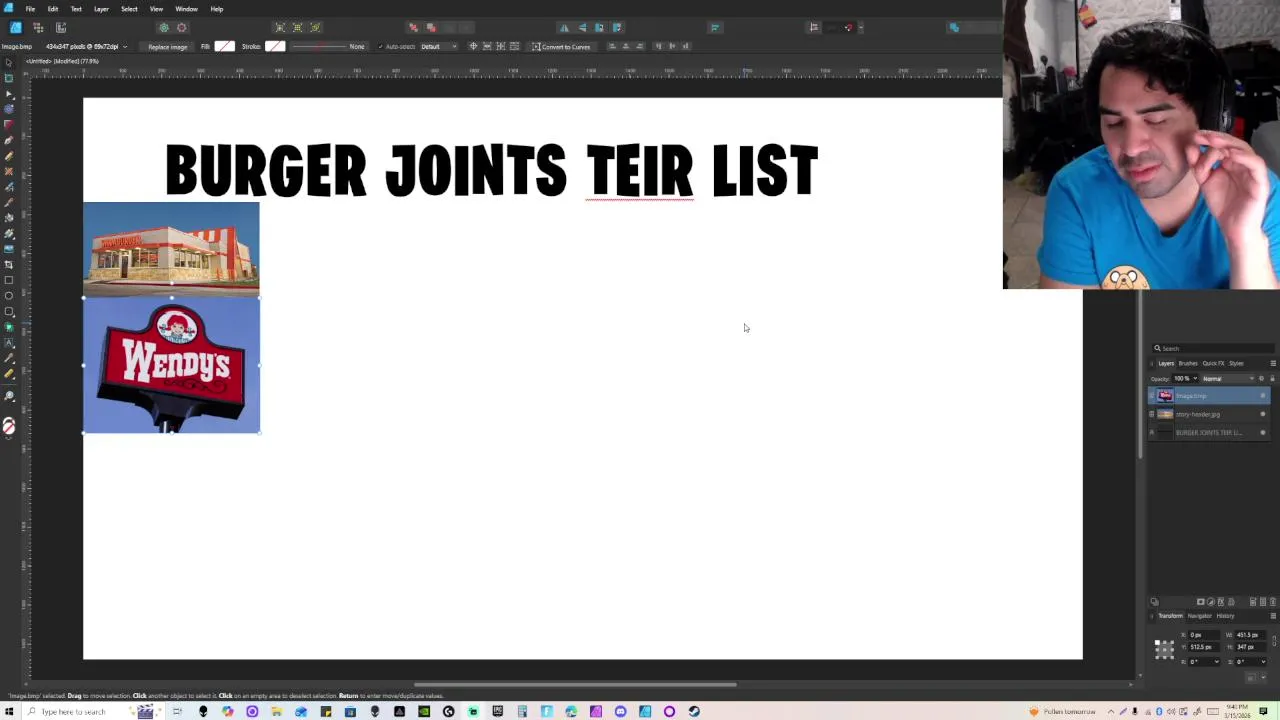Open the View menu
The width and height of the screenshot is (1280, 720).
point(156,9)
